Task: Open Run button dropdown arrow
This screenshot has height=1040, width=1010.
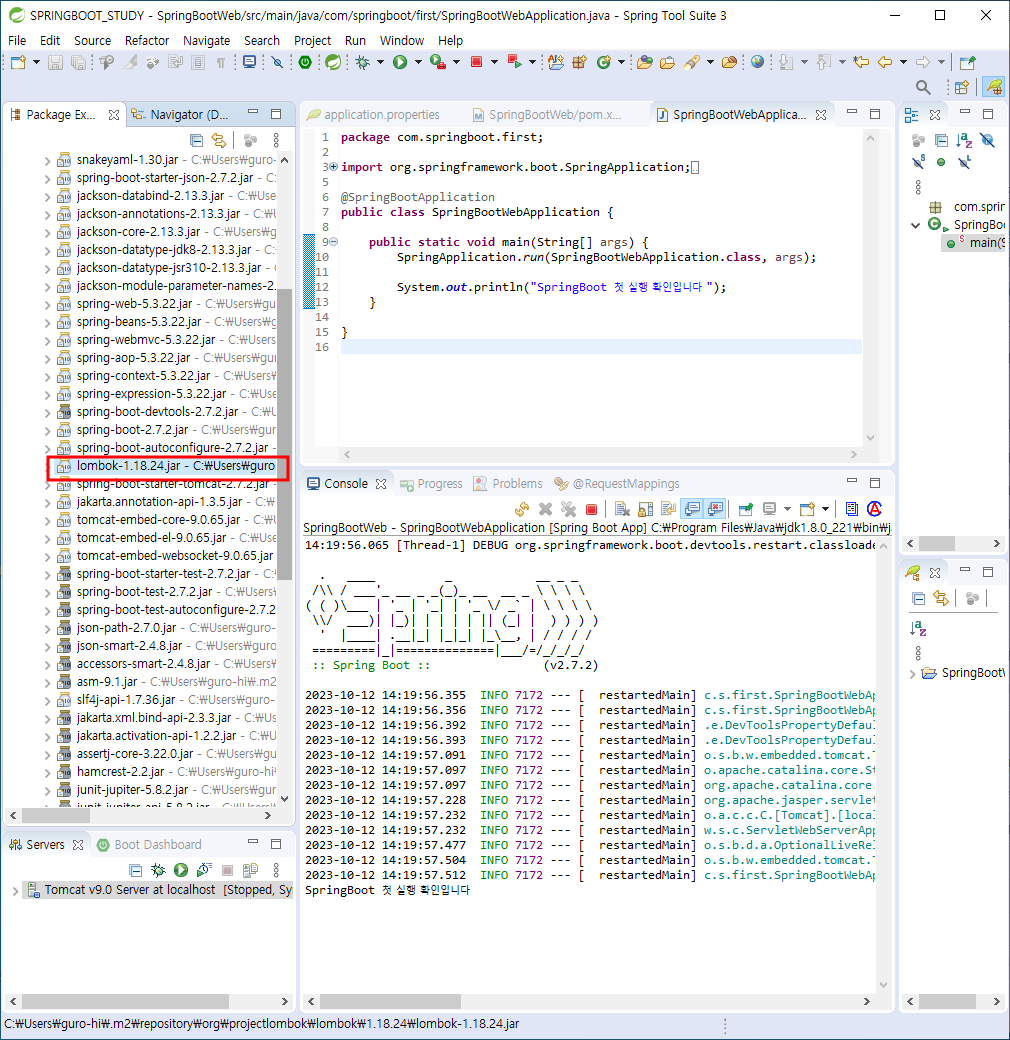Action: point(418,62)
